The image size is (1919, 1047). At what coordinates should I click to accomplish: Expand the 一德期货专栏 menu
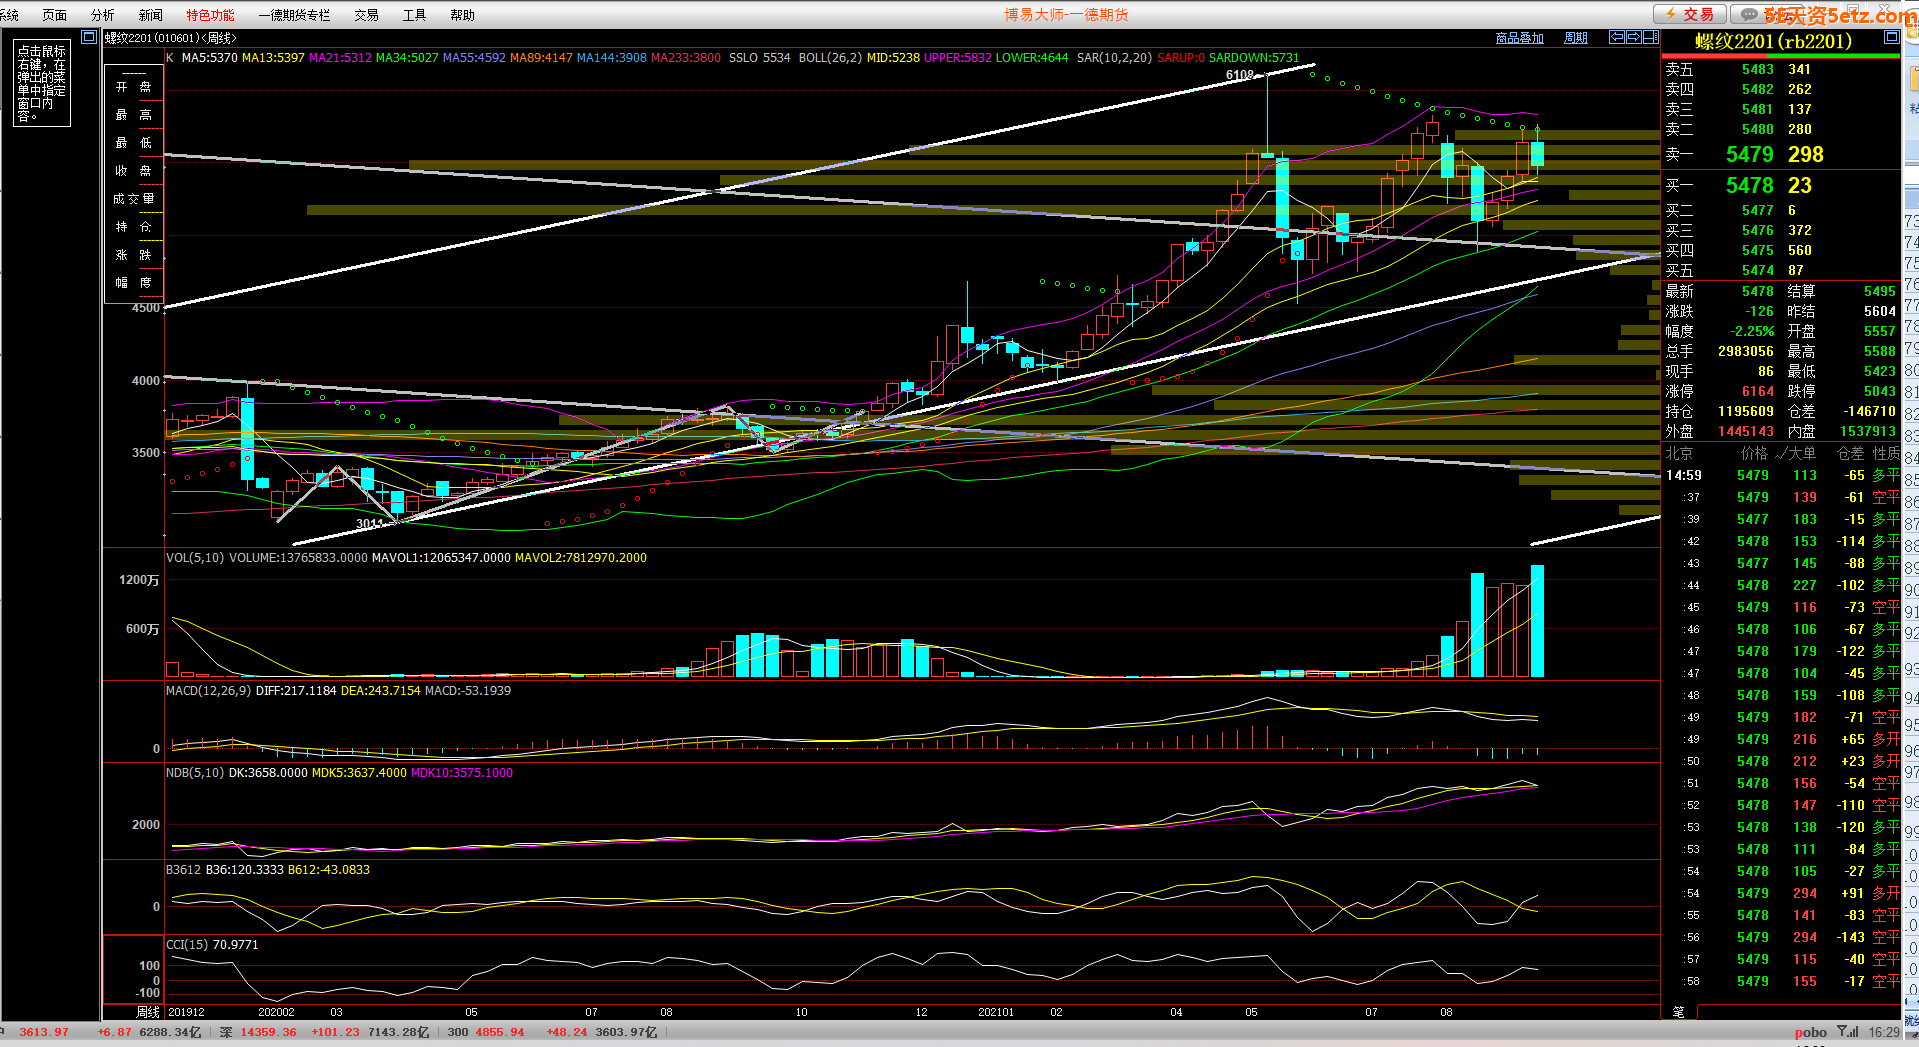[294, 15]
